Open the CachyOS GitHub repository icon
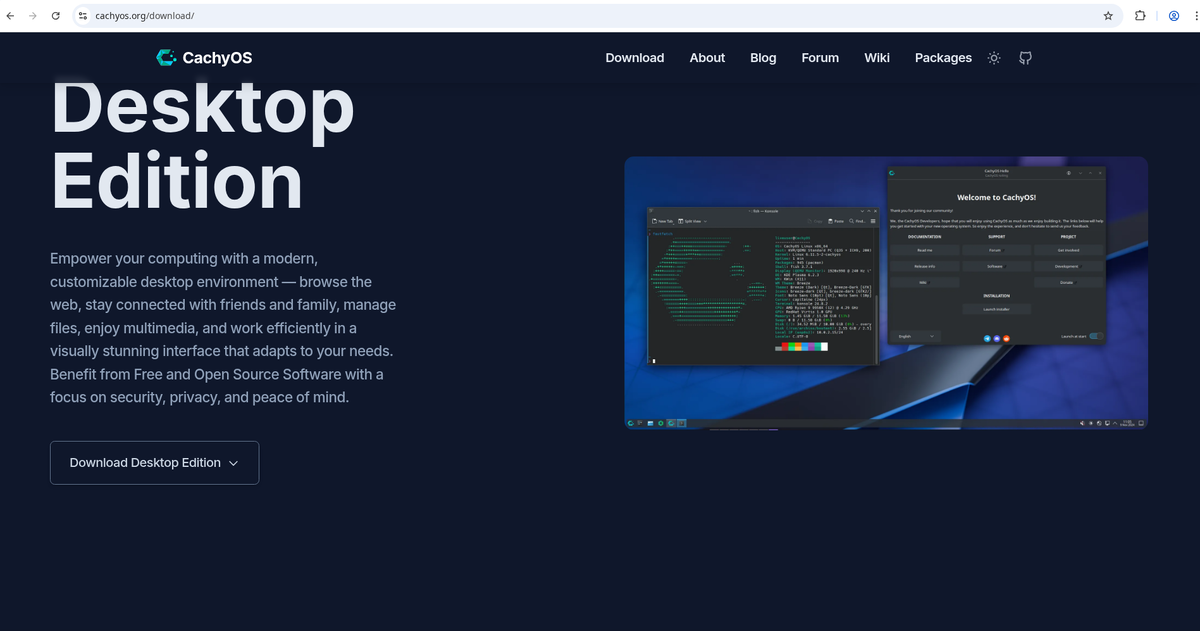 (x=1024, y=58)
